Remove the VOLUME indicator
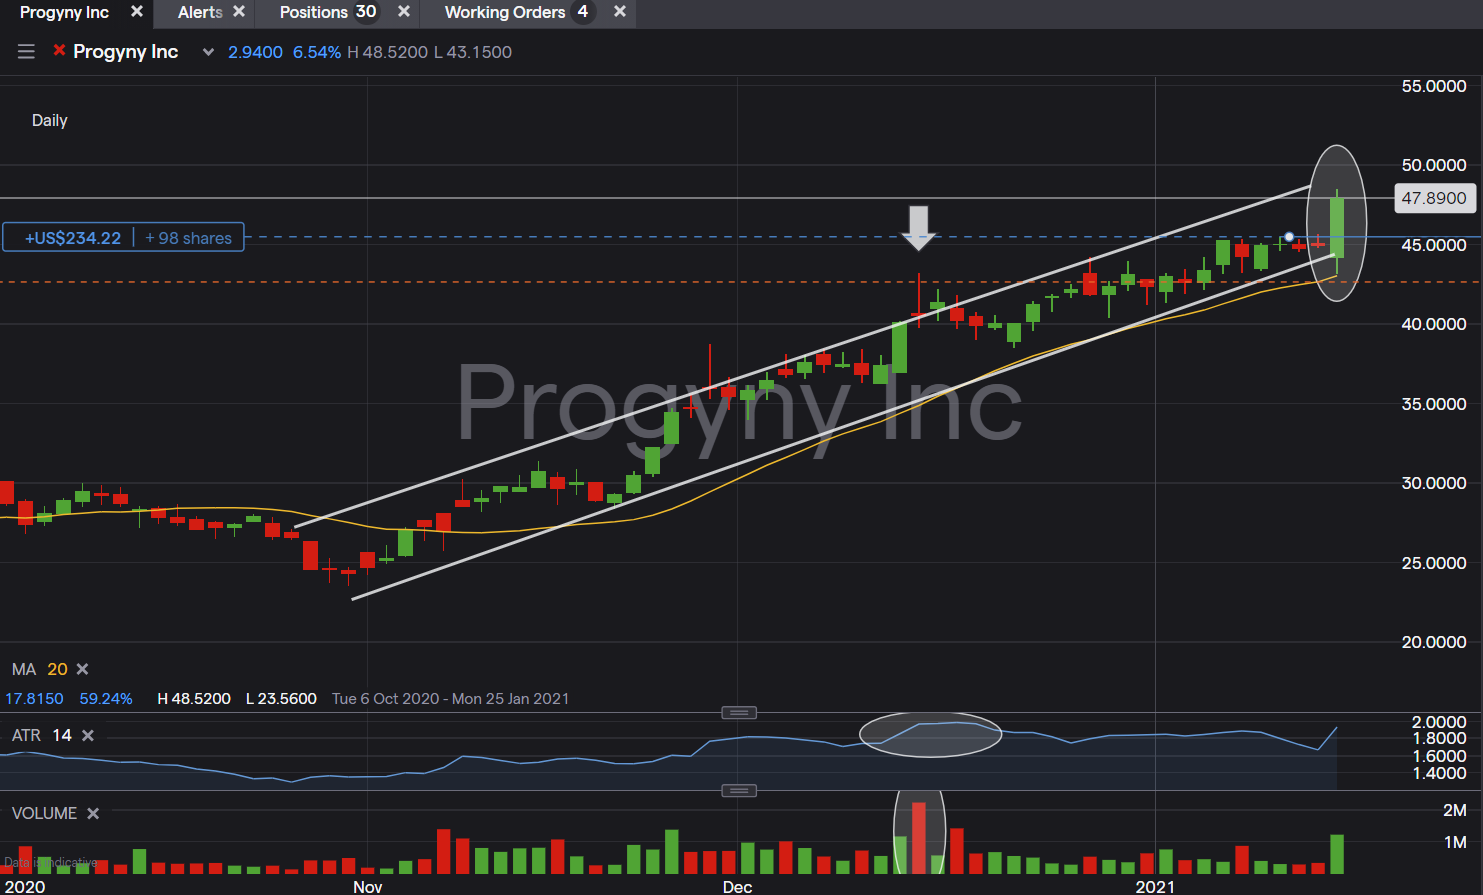Viewport: 1483px width, 895px height. pyautogui.click(x=93, y=813)
